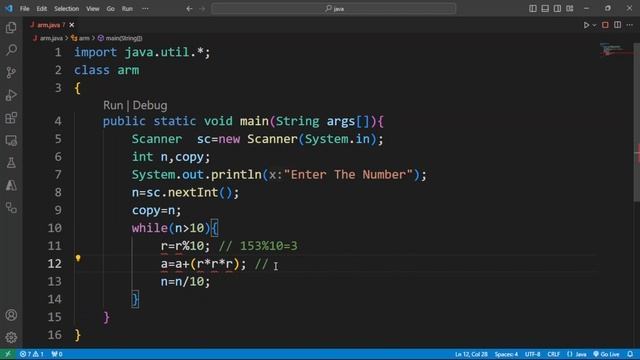The height and width of the screenshot is (360, 640).
Task: Toggle the bottom panel visibility
Action: pyautogui.click(x=545, y=9)
